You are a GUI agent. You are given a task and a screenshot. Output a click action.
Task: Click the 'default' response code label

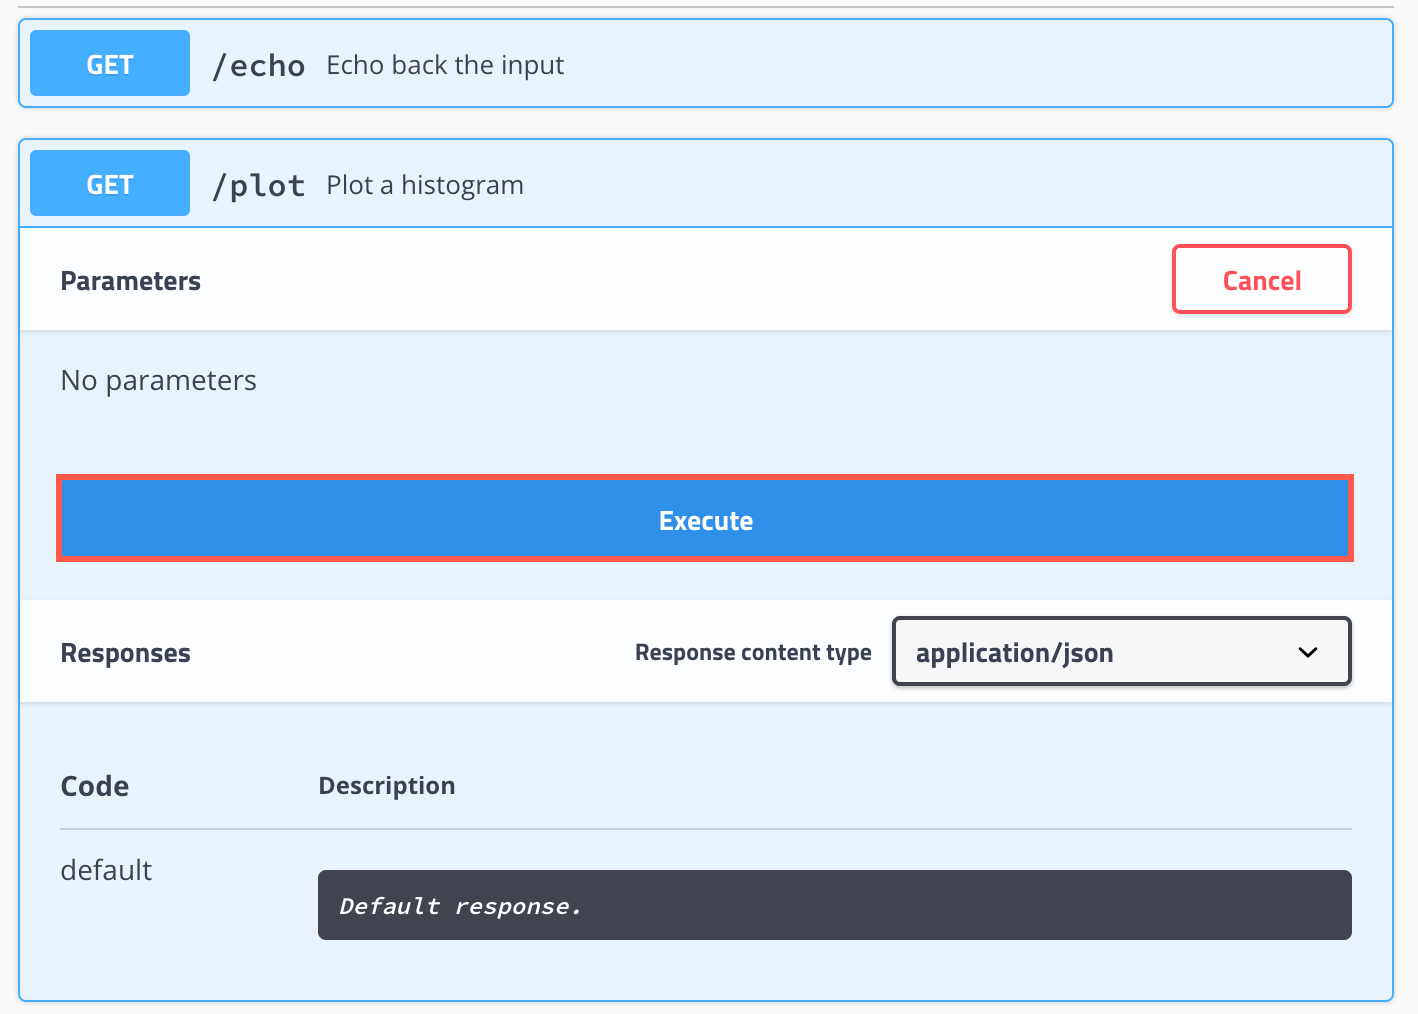pos(105,869)
